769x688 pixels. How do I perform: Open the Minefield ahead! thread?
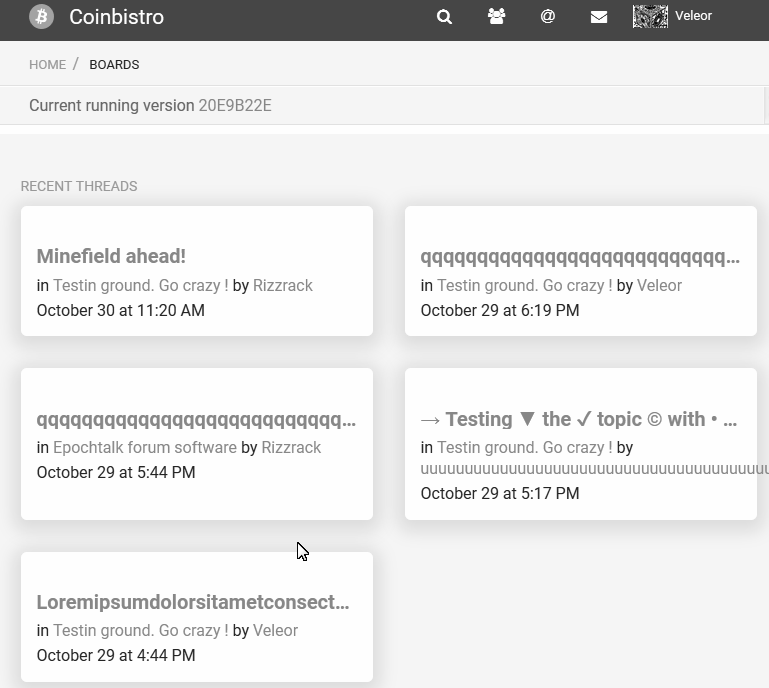(111, 256)
